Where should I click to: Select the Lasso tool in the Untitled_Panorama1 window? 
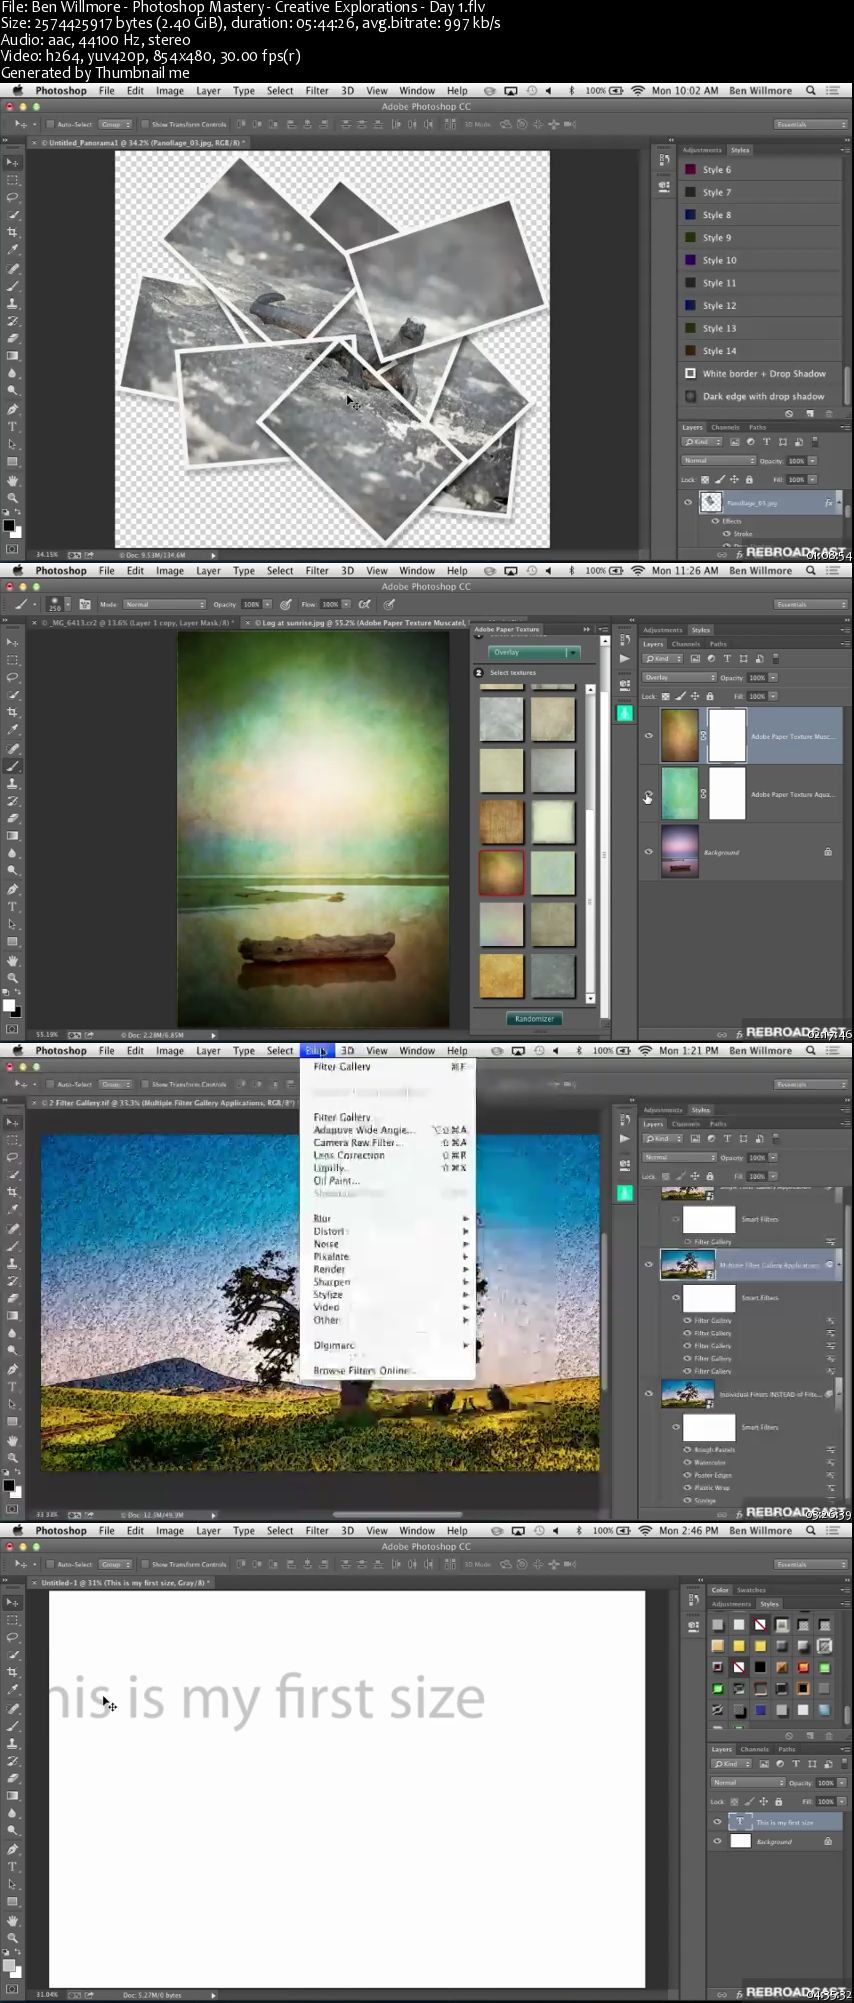coord(13,197)
